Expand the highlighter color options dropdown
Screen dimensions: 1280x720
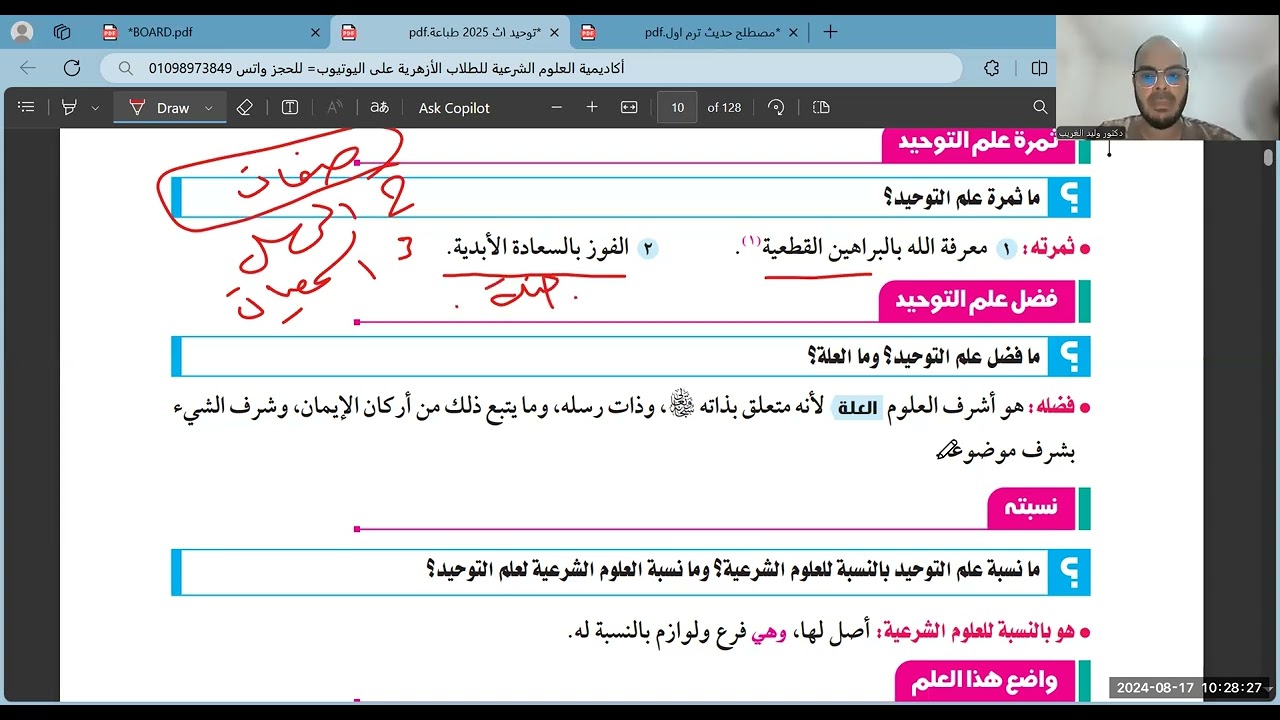pyautogui.click(x=95, y=108)
